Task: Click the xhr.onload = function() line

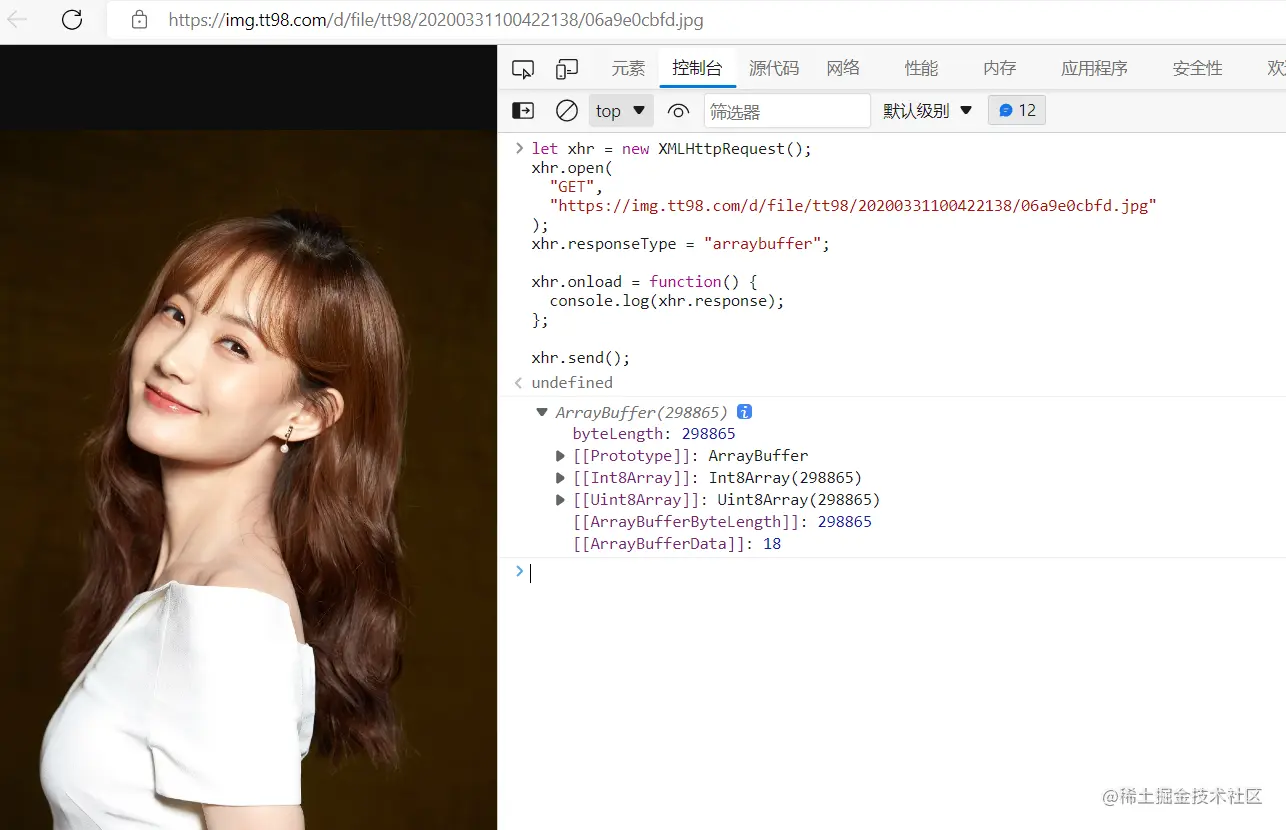Action: point(645,282)
